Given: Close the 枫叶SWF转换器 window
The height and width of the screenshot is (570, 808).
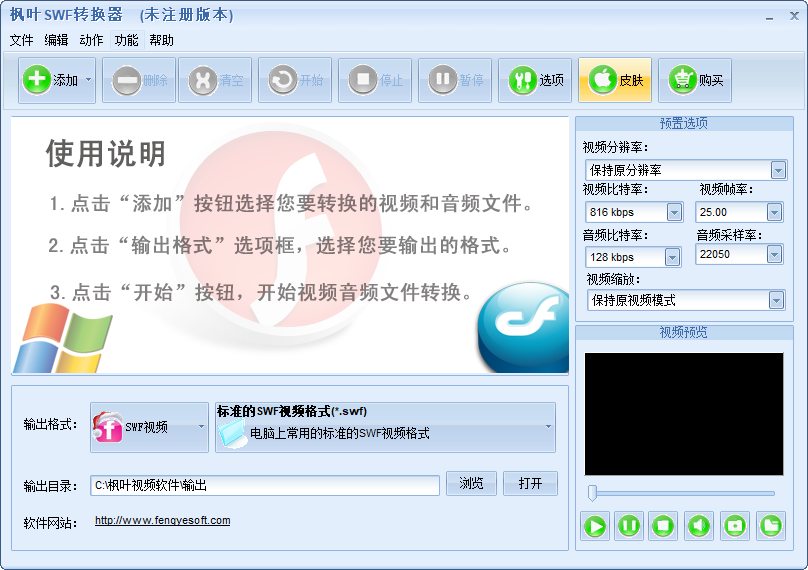Looking at the screenshot, I should pos(794,16).
